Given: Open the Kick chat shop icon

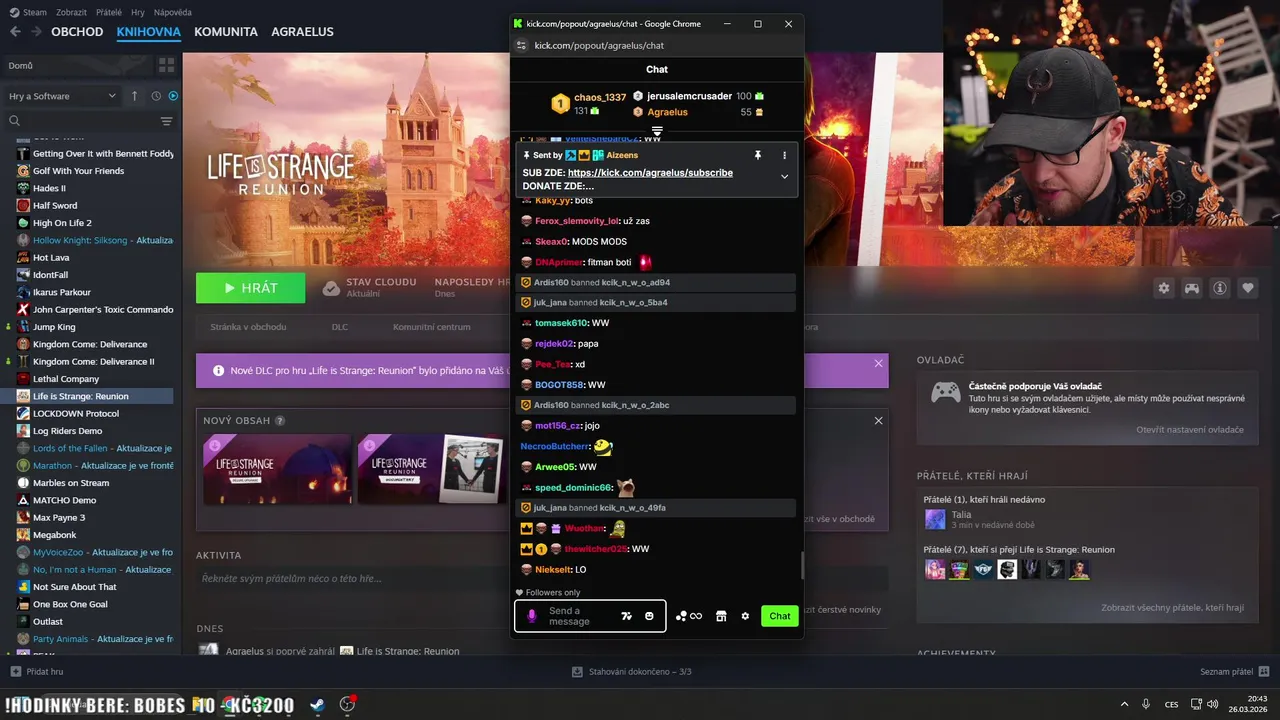Looking at the screenshot, I should (x=721, y=616).
